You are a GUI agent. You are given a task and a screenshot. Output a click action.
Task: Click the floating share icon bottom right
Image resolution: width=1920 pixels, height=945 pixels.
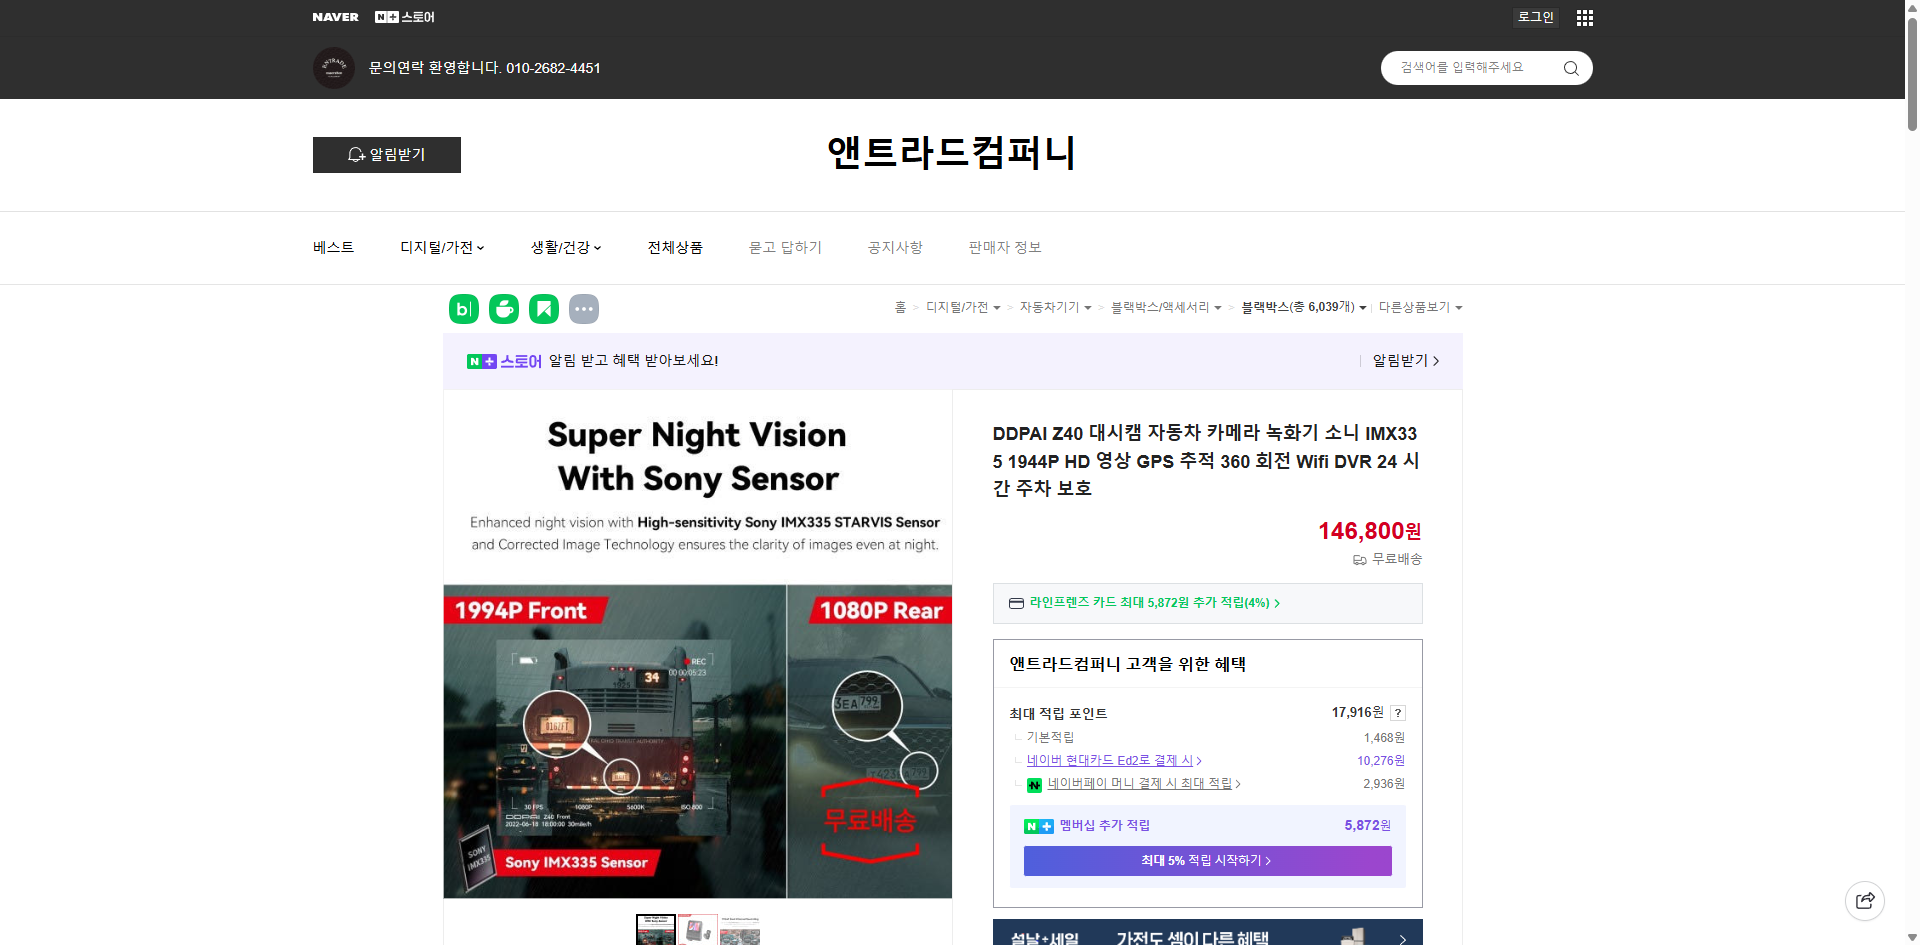pyautogui.click(x=1865, y=900)
